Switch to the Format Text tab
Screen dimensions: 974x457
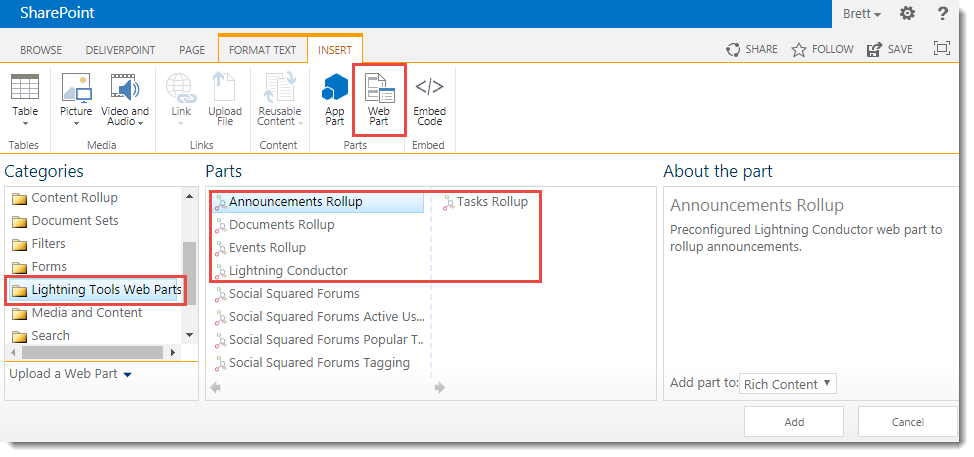point(262,50)
